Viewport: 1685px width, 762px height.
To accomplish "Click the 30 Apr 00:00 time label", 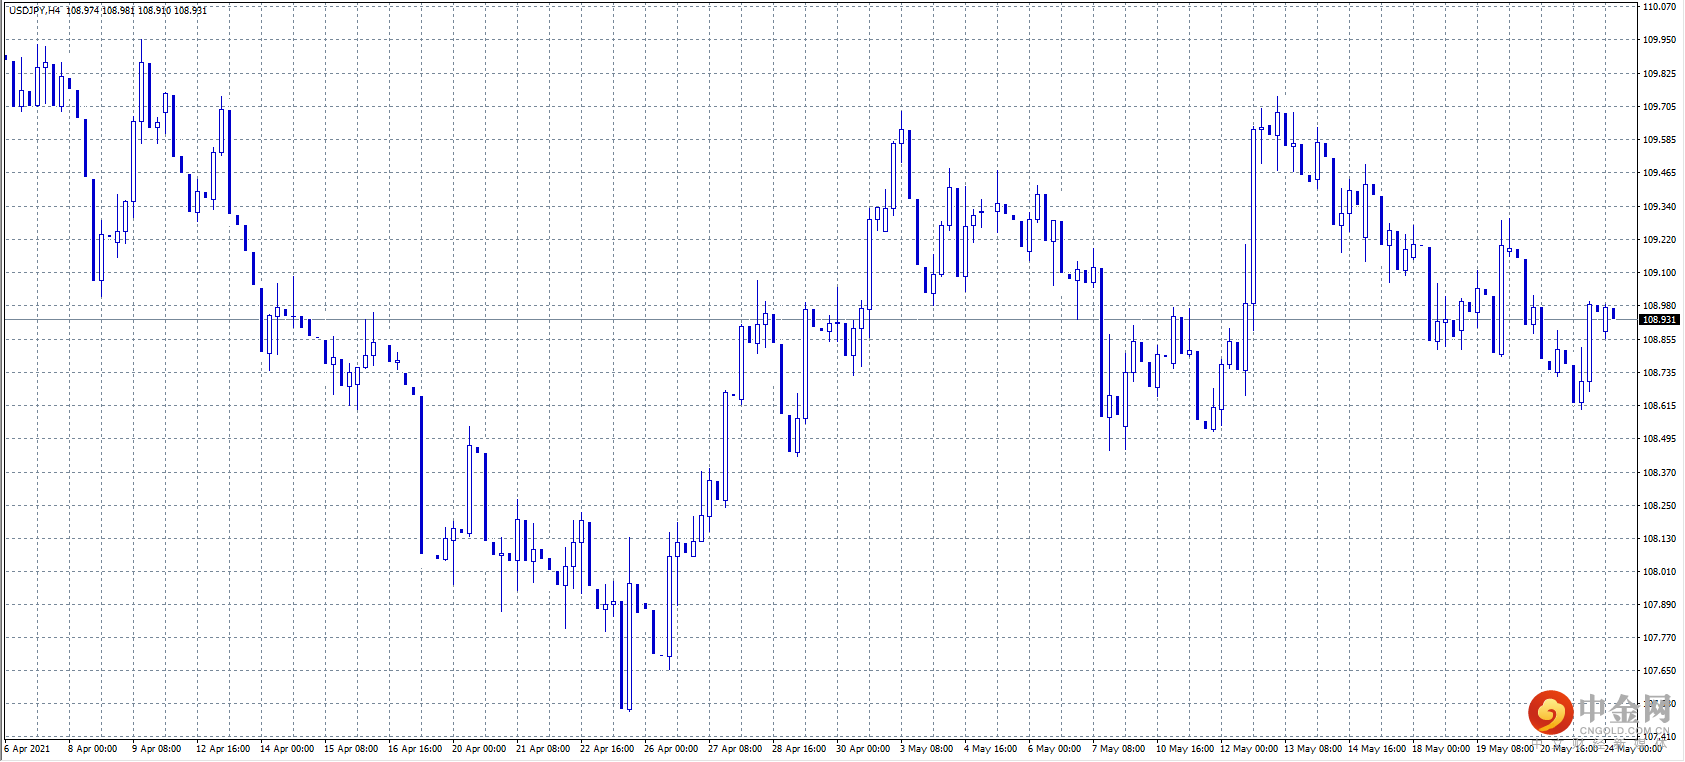I will click(863, 749).
